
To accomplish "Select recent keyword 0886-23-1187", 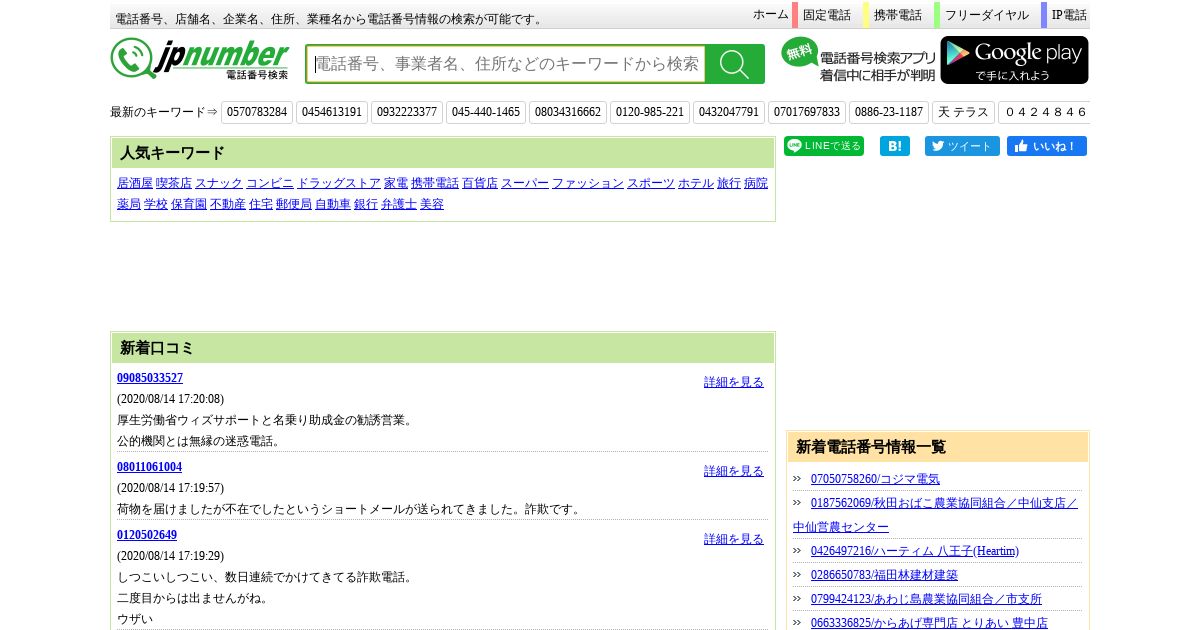I will click(889, 112).
